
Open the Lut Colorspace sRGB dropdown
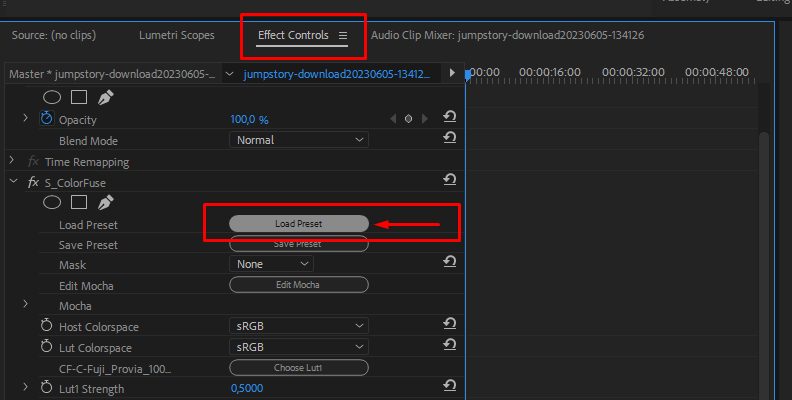point(299,347)
